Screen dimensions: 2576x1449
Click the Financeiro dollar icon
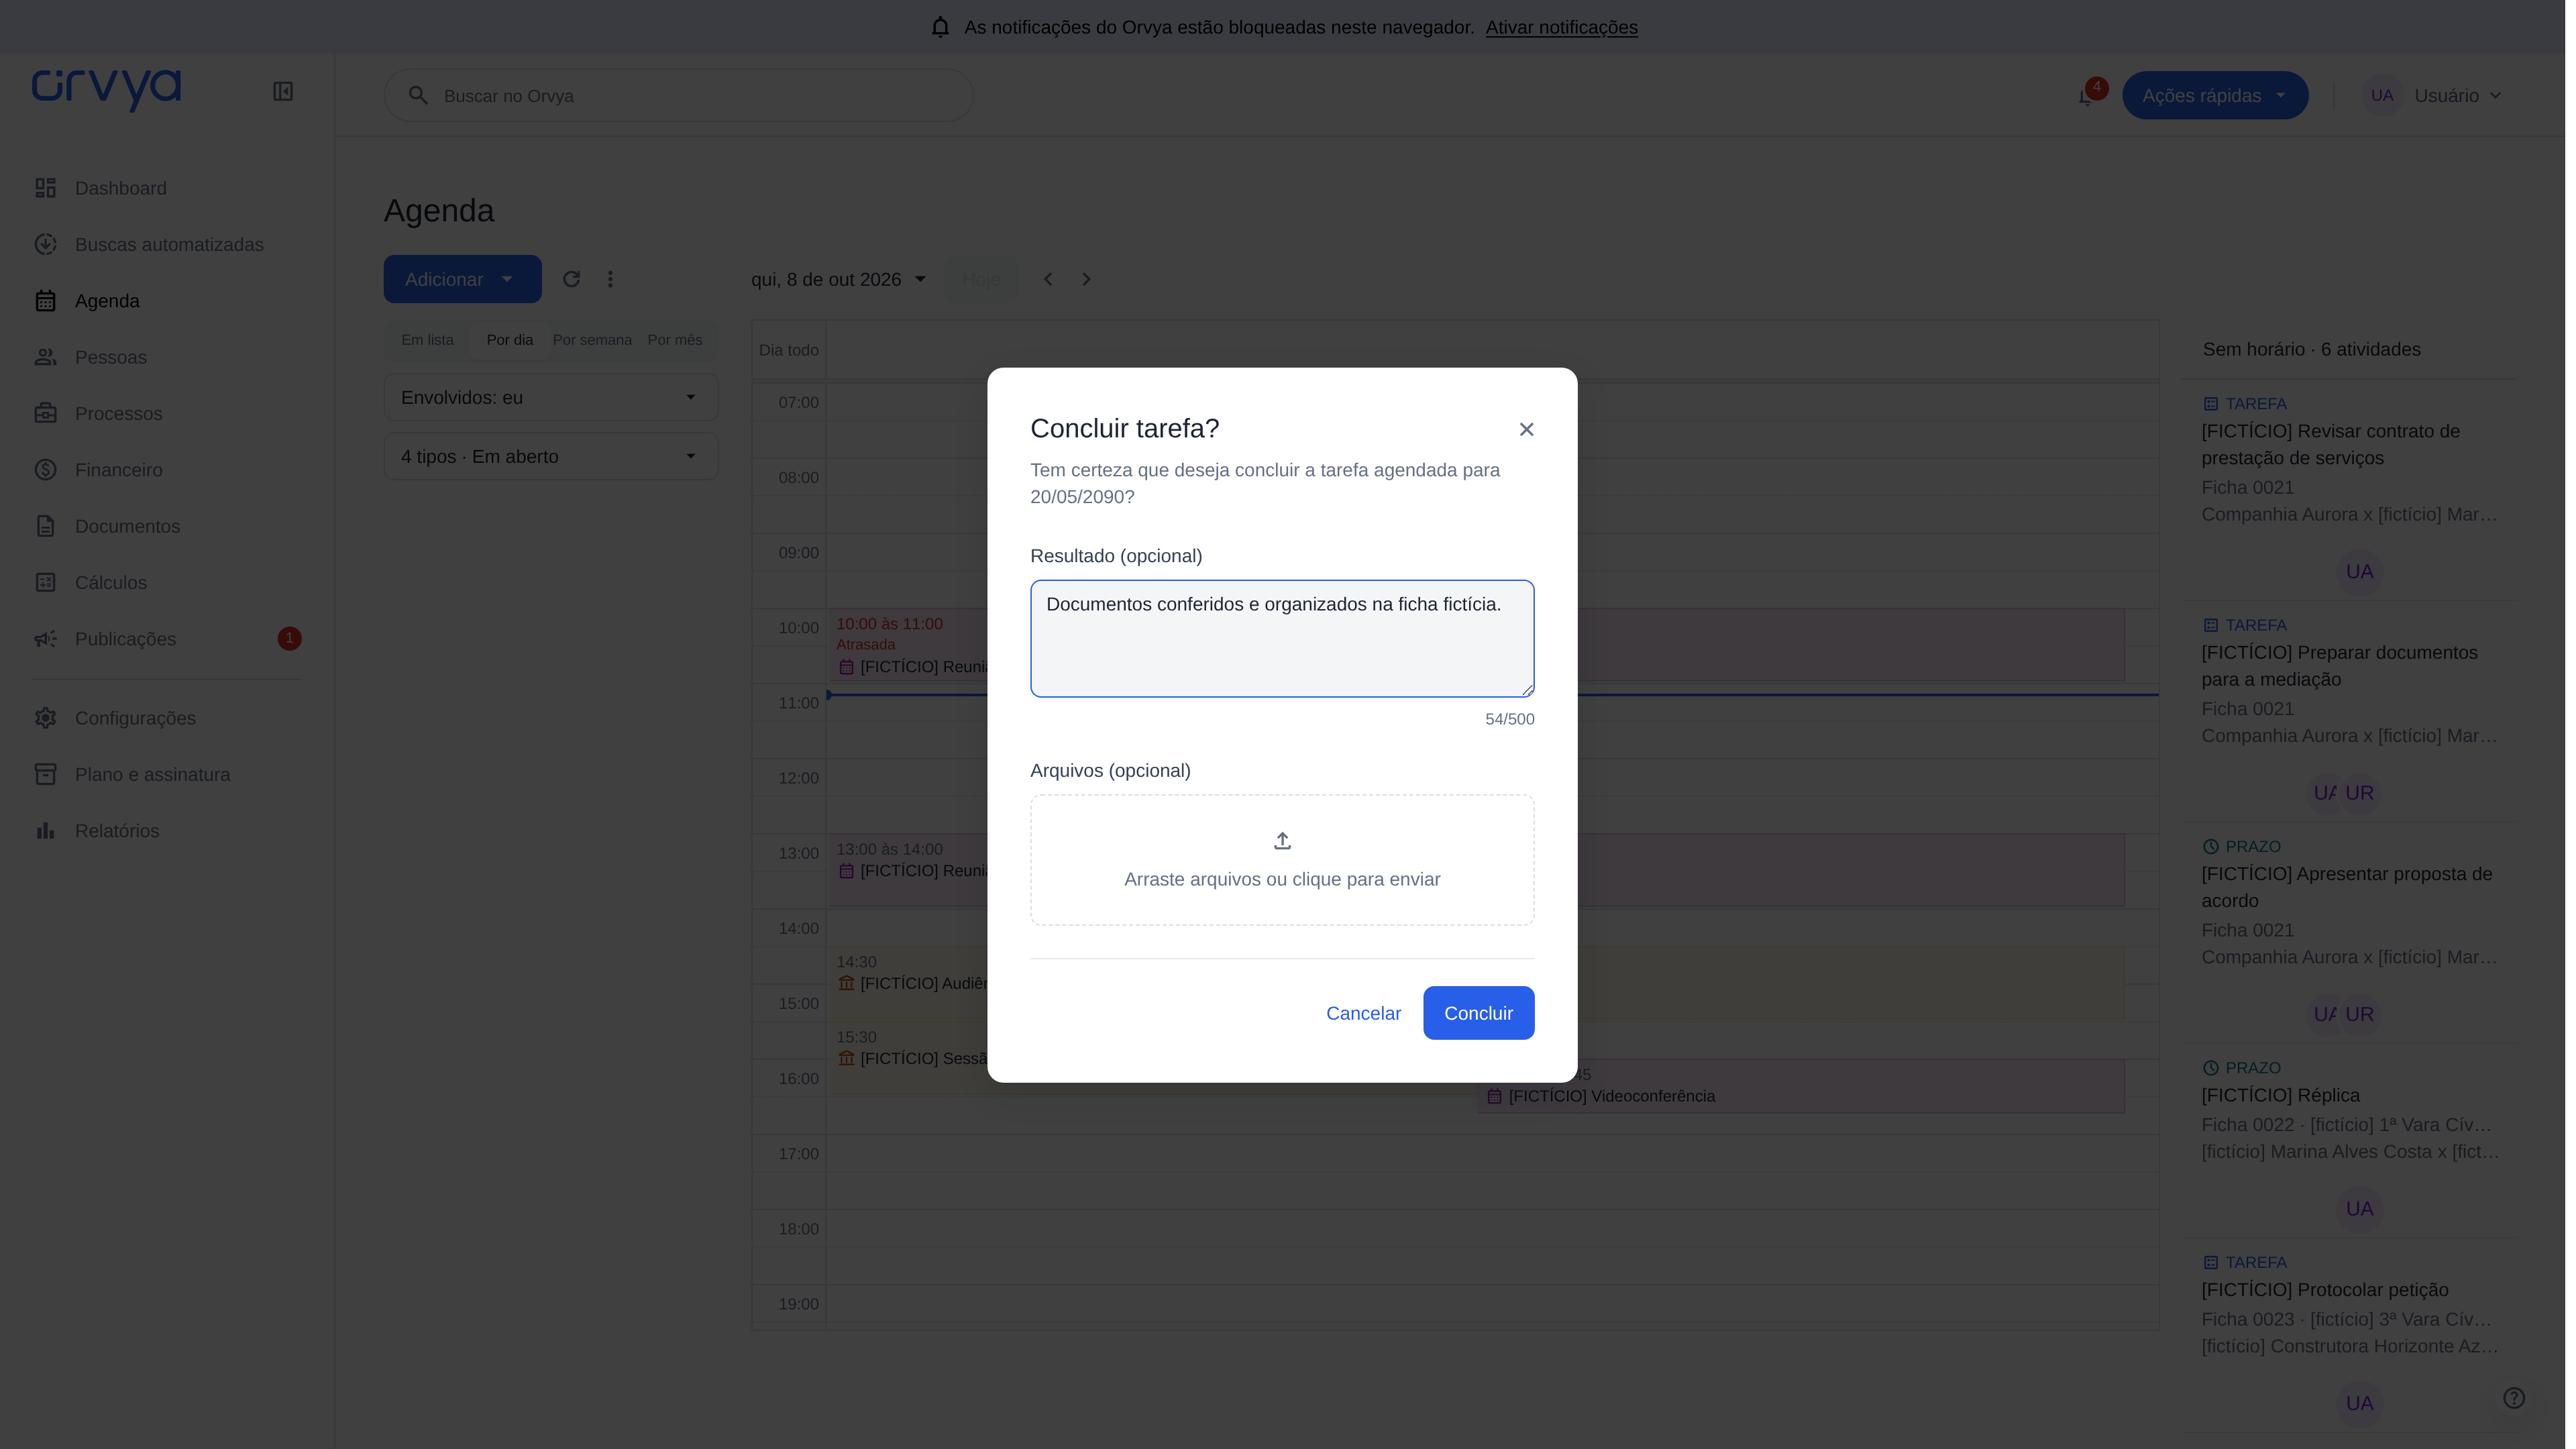(x=45, y=470)
